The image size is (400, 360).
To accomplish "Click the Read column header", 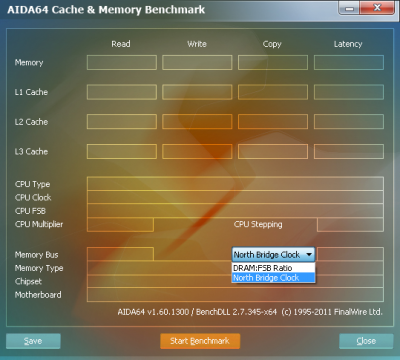I will pos(121,44).
